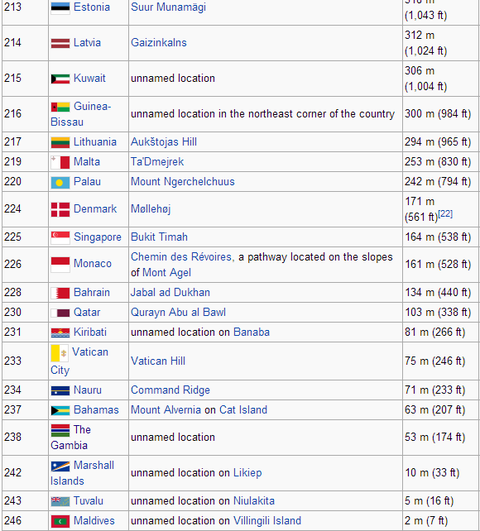Open the Kuwait country link
Image resolution: width=480 pixels, height=531 pixels.
90,78
